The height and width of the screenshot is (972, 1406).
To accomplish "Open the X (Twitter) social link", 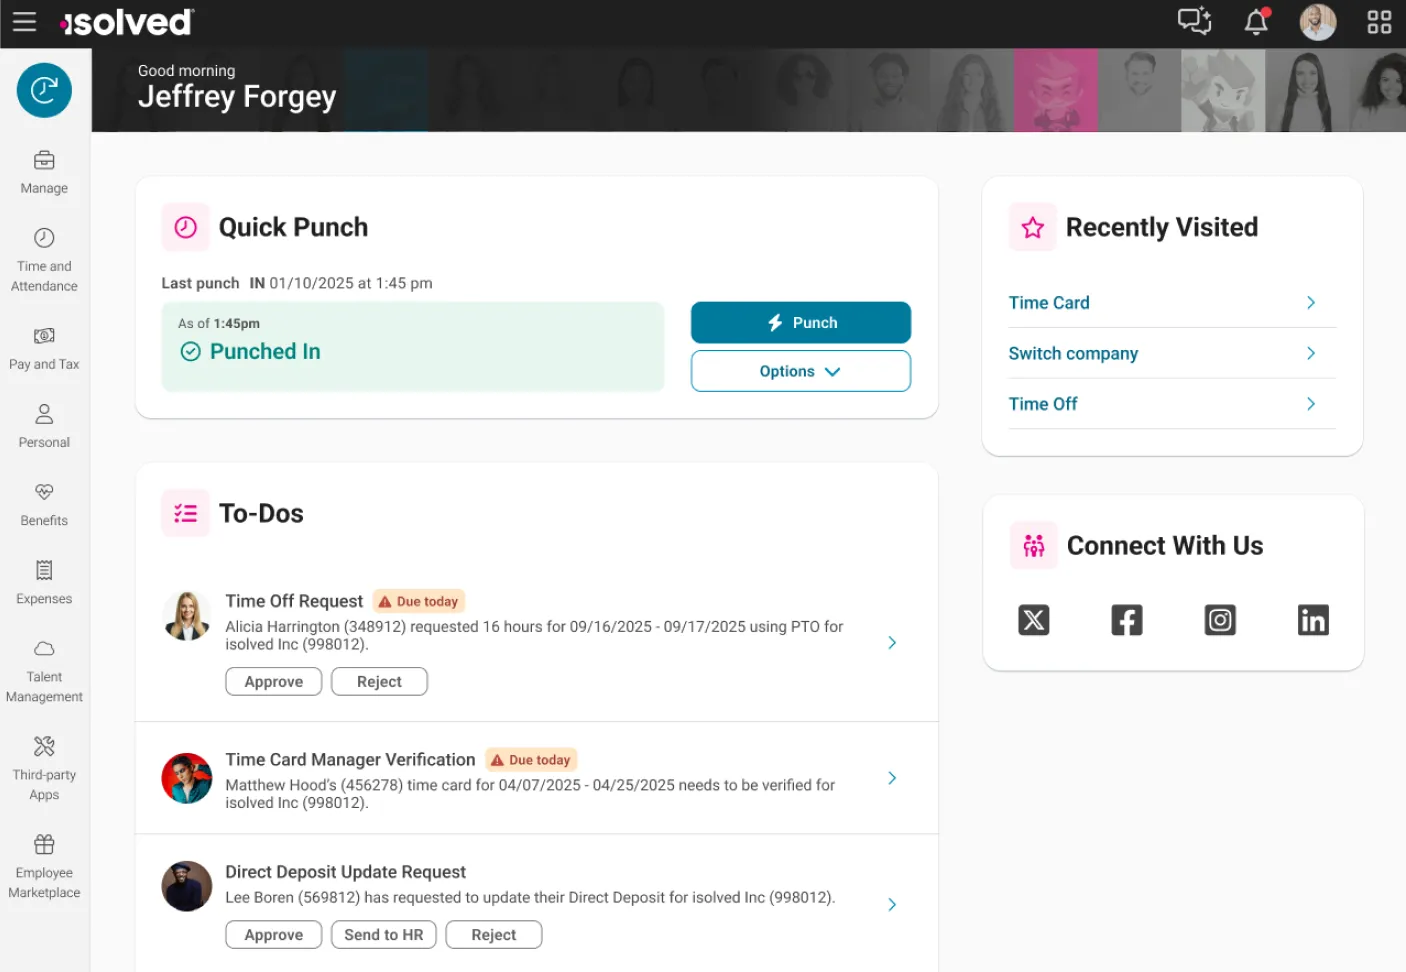I will [1033, 620].
